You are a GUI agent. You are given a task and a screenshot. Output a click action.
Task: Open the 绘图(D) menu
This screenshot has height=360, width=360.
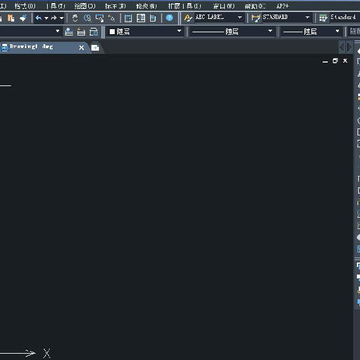tap(85, 6)
